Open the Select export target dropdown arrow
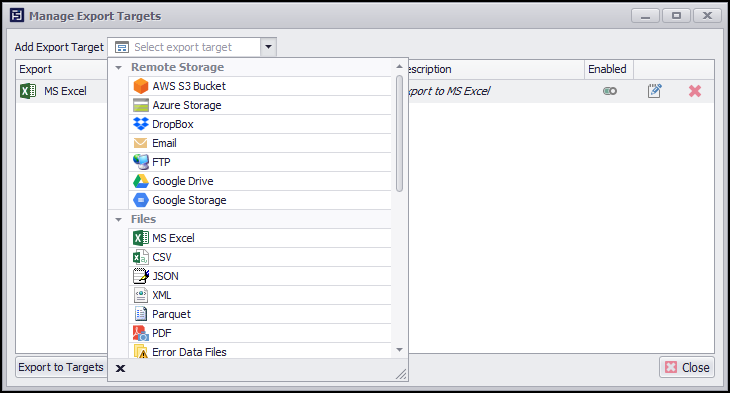The width and height of the screenshot is (730, 393). (268, 47)
